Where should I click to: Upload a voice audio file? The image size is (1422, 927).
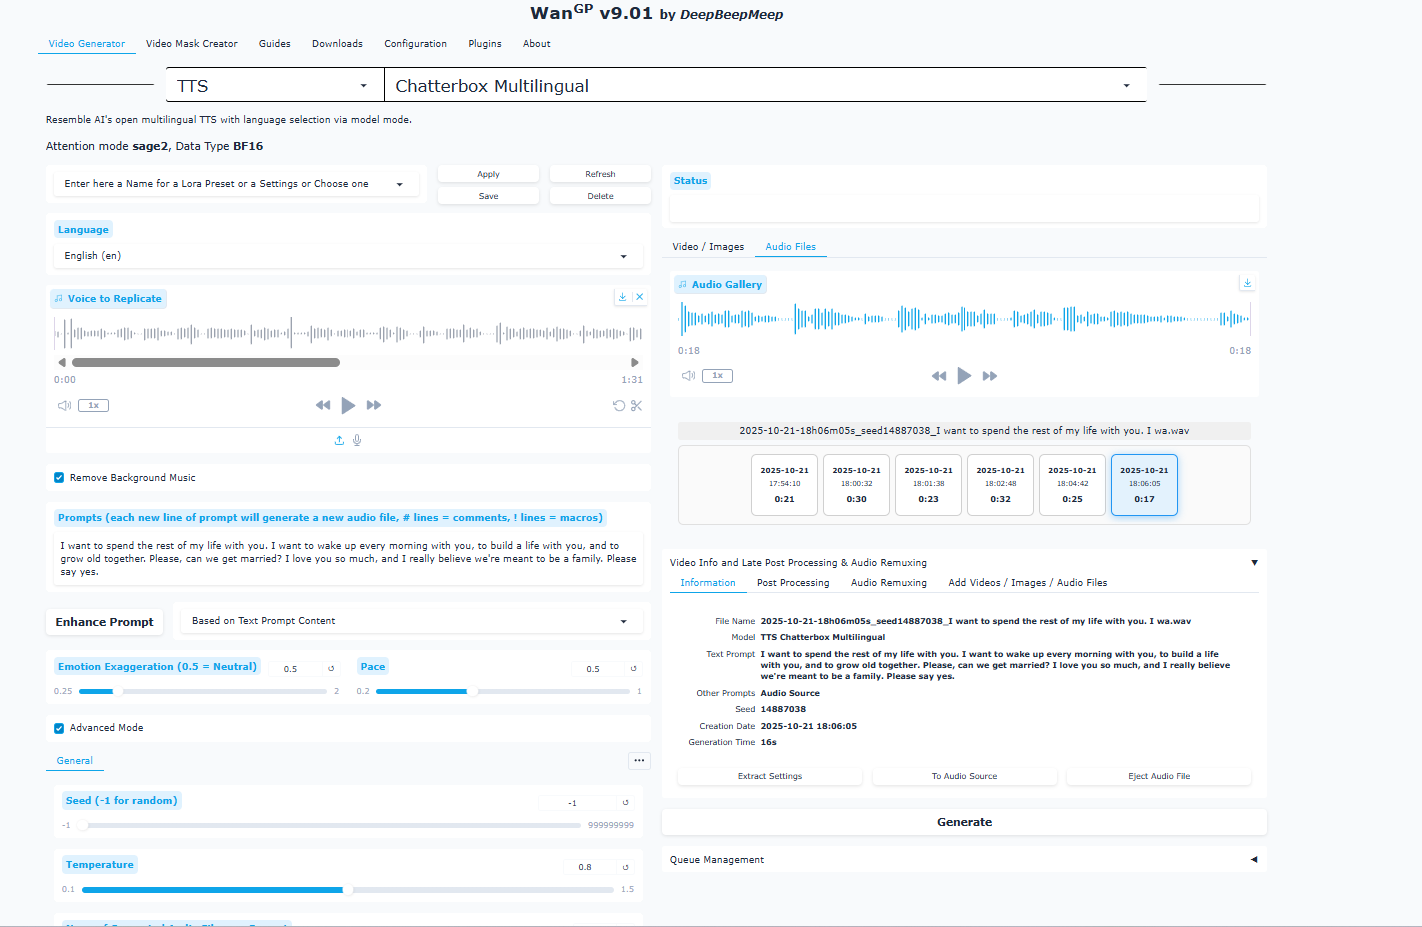point(339,440)
